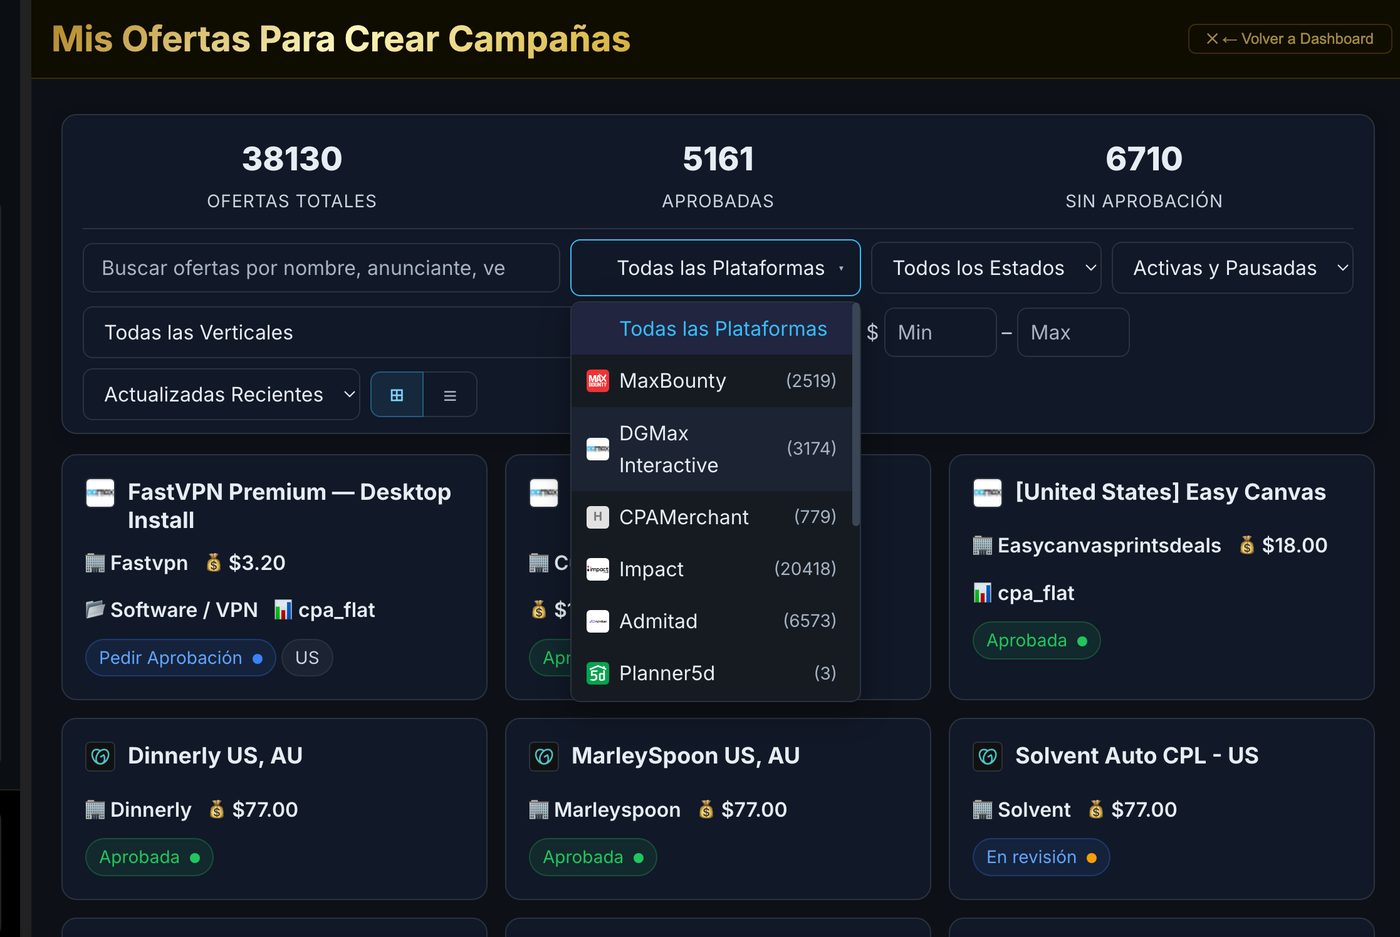Click FastVPN Premium card platform logo
This screenshot has height=937, width=1400.
coord(100,493)
